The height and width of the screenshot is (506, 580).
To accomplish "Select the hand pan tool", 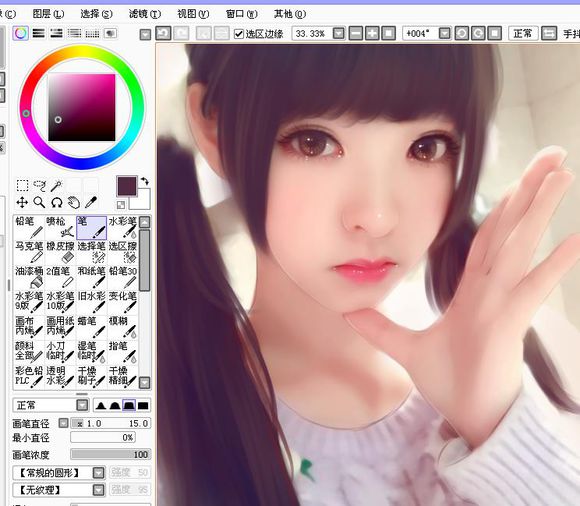I will coord(74,202).
